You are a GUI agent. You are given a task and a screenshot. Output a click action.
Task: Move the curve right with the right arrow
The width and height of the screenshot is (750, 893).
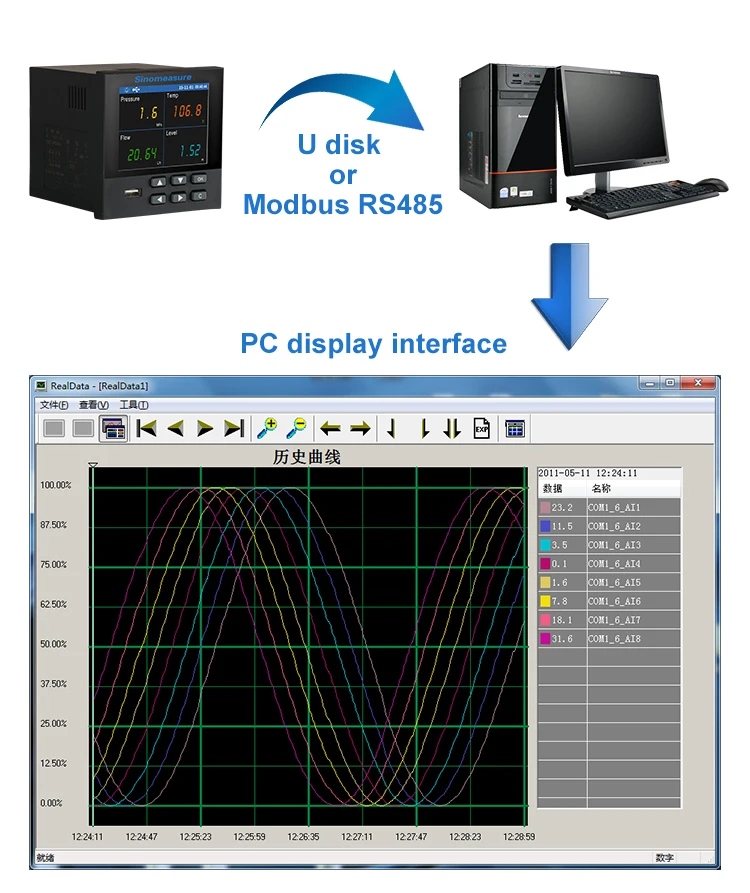pyautogui.click(x=360, y=428)
